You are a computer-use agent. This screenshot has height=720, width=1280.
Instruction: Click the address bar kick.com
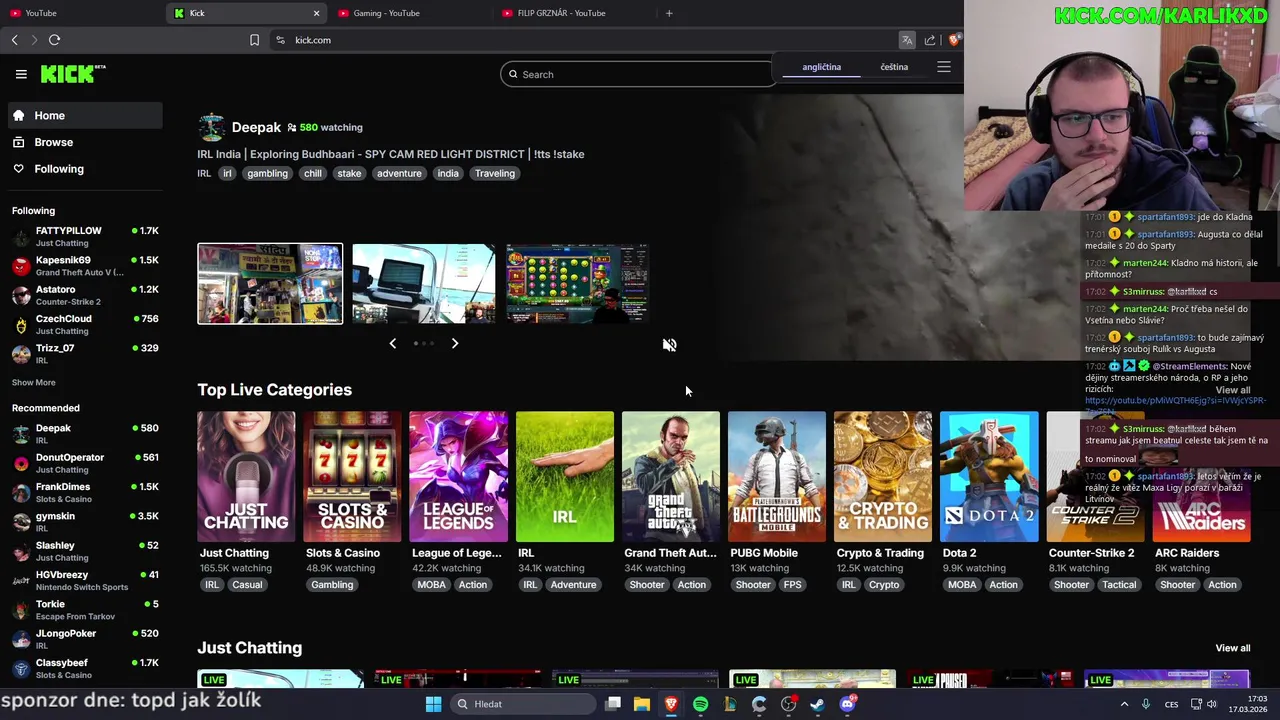313,40
